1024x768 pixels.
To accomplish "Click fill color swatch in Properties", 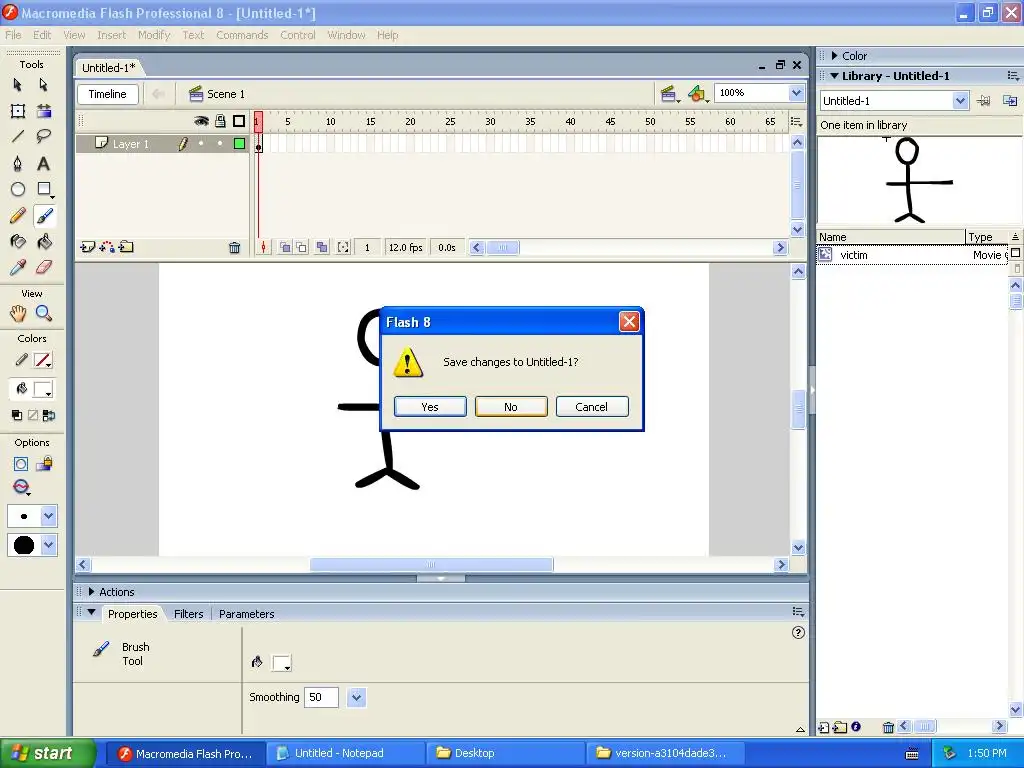I will (281, 663).
